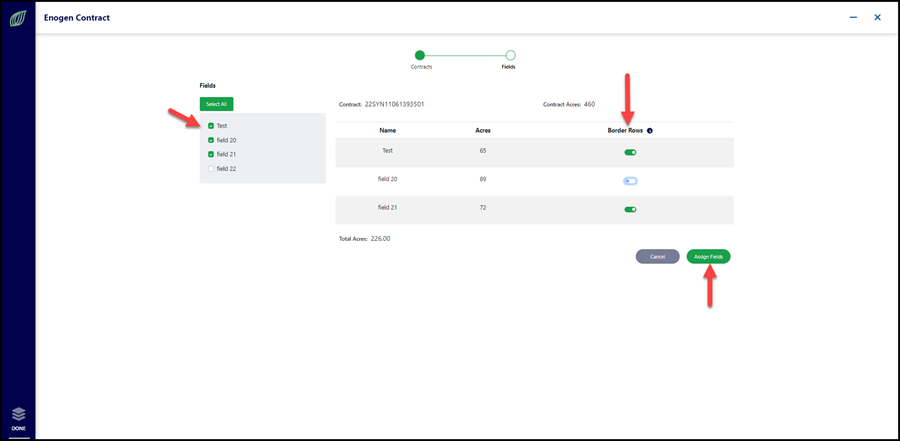The width and height of the screenshot is (900, 441).
Task: Uncheck the Test field checkbox
Action: [211, 125]
